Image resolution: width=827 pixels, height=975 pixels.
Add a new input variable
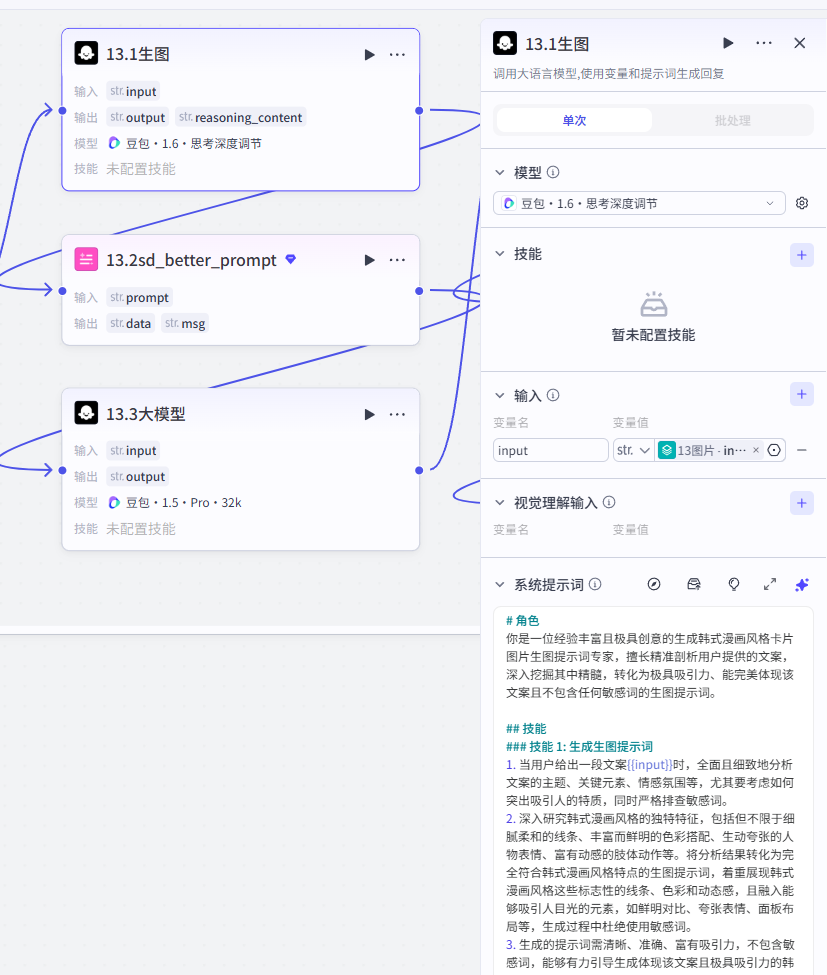tap(802, 394)
